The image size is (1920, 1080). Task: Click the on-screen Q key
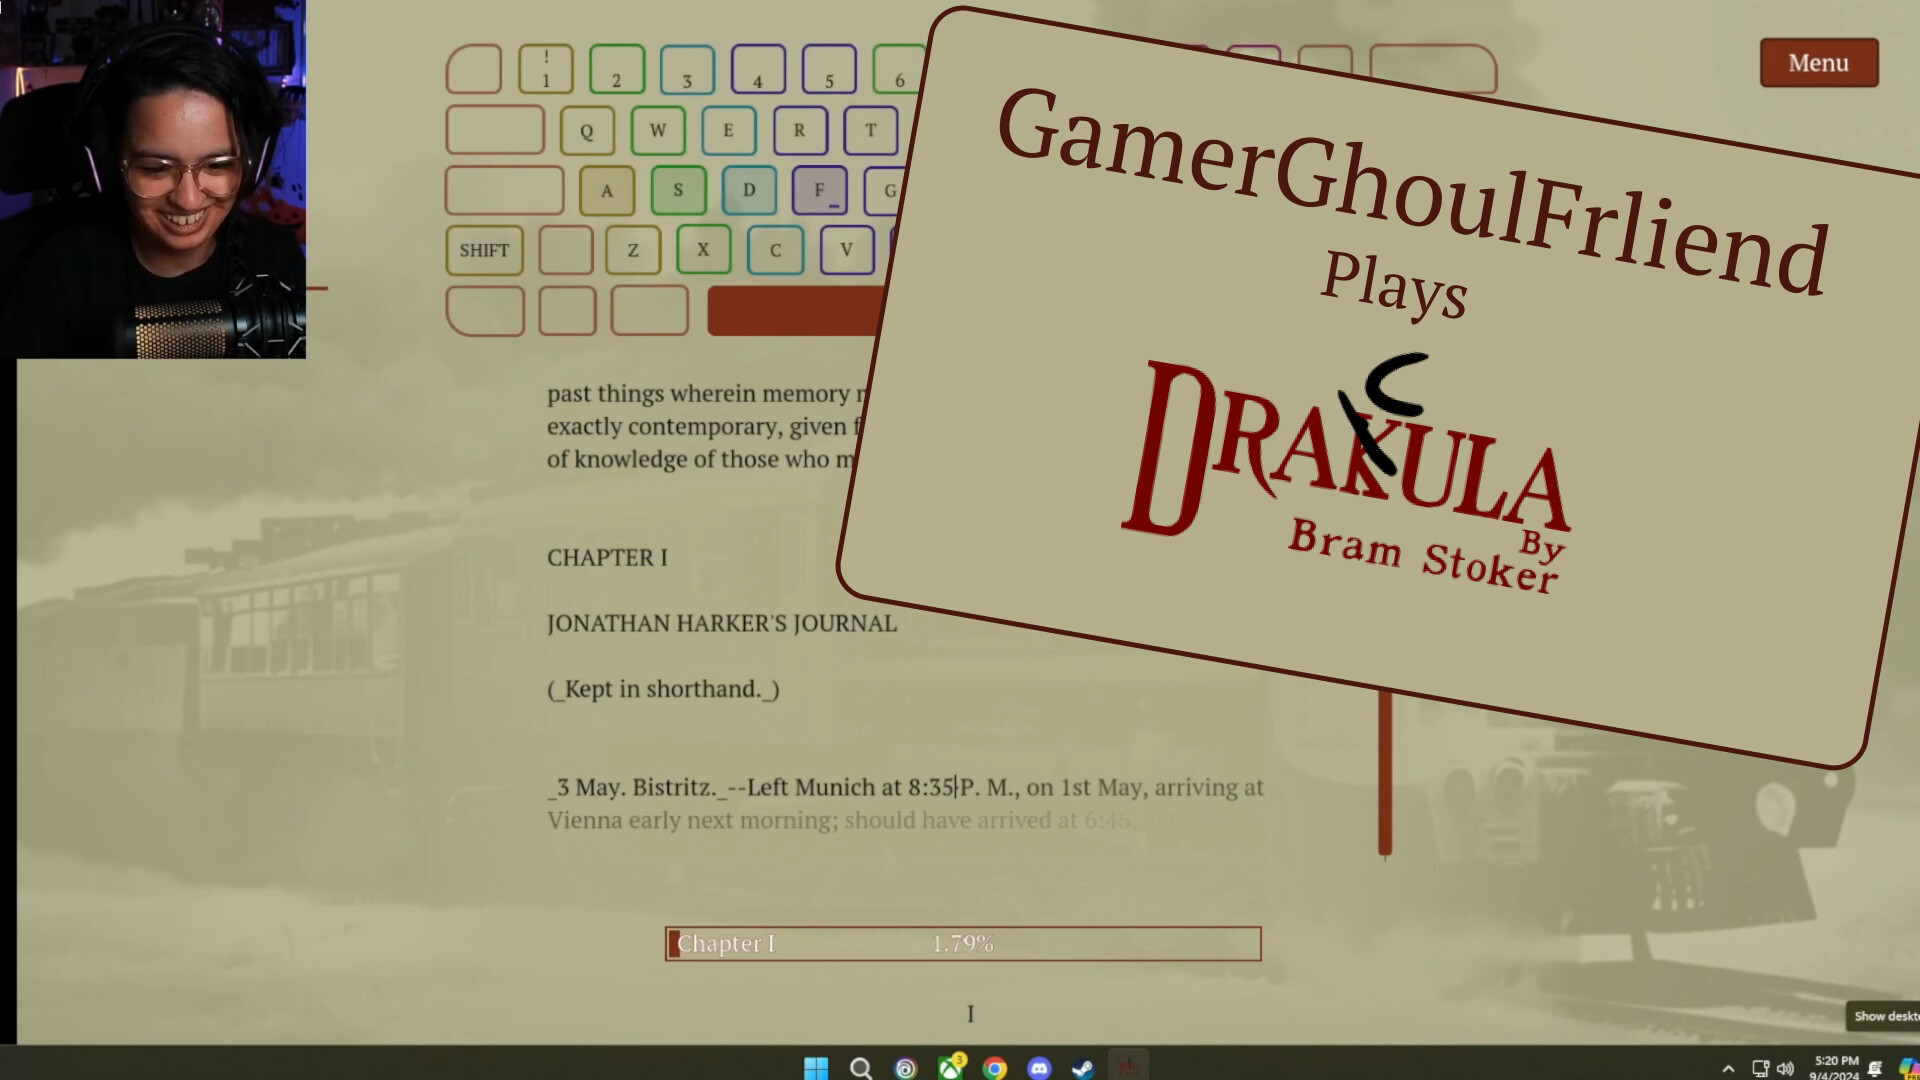(x=587, y=130)
